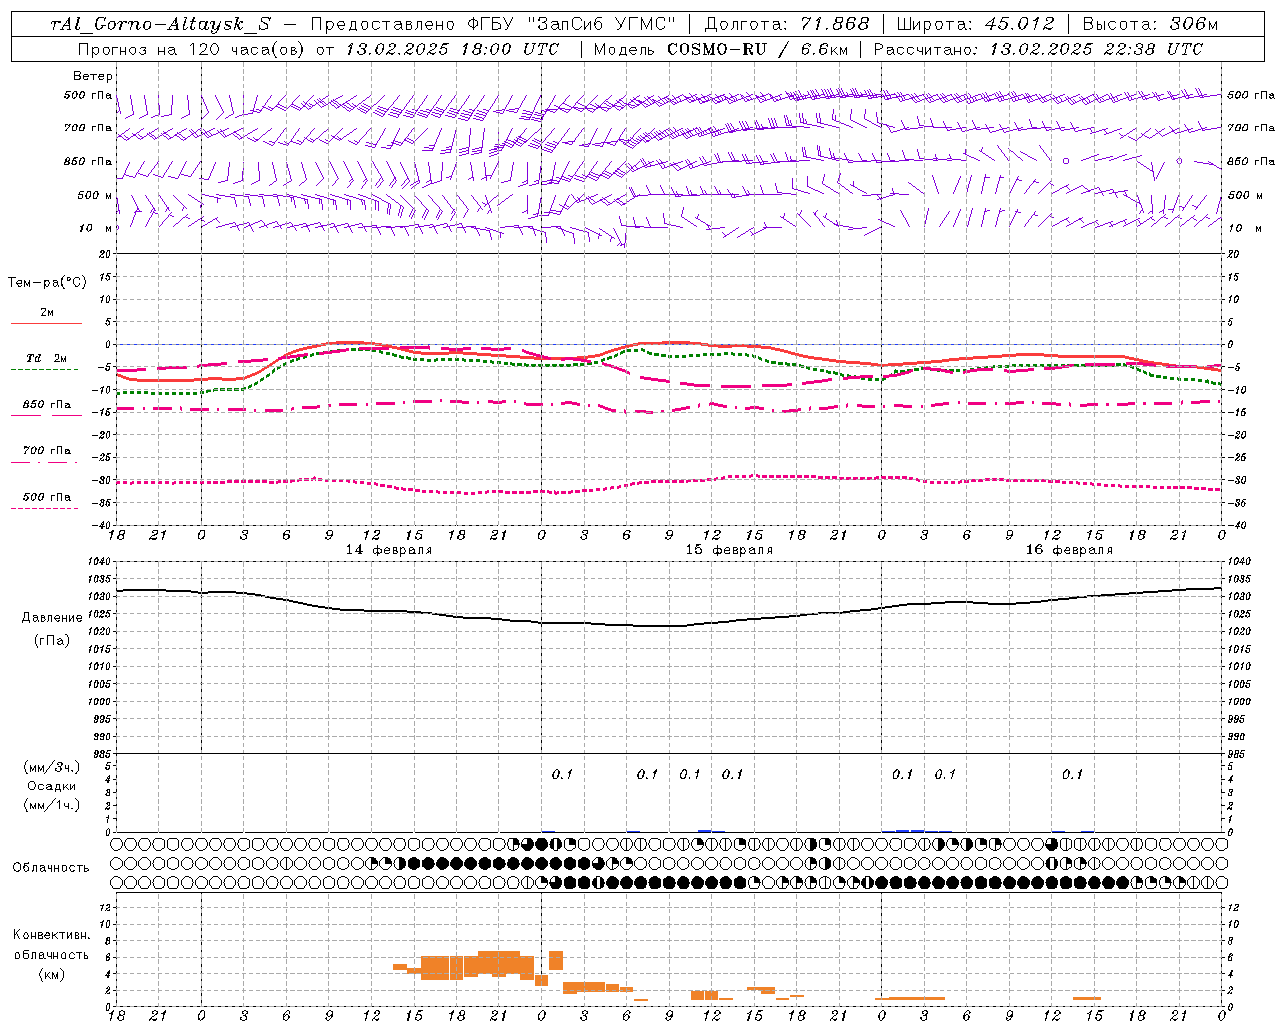This screenshot has width=1280, height=1024.
Task: Click the Td 2м legend entry
Action: coord(46,358)
